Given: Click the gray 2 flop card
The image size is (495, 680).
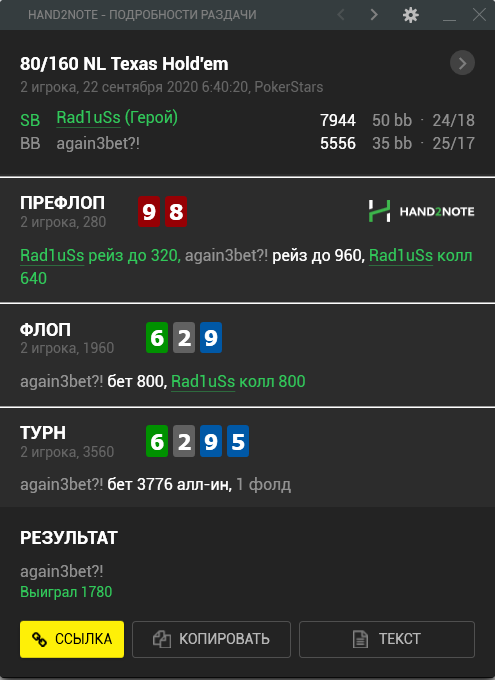Looking at the screenshot, I should [184, 337].
